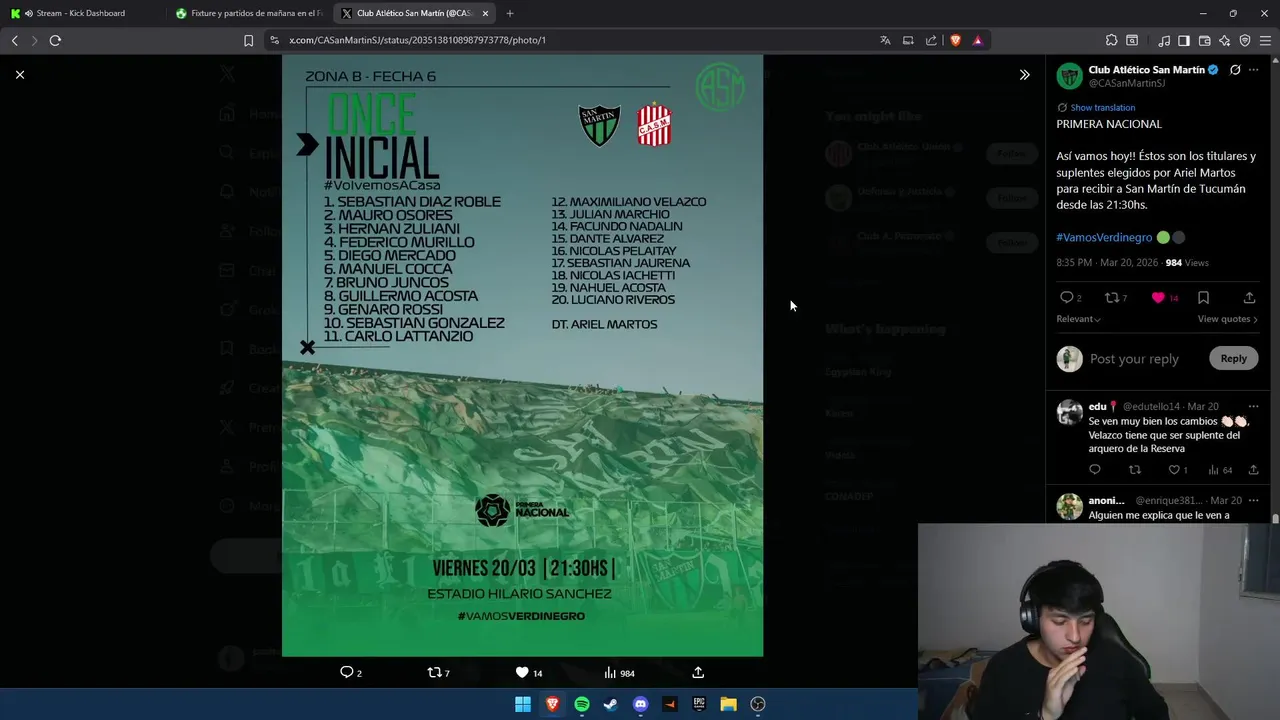The image size is (1280, 720).
Task: Open Epic Games Launcher from the taskbar
Action: (699, 704)
